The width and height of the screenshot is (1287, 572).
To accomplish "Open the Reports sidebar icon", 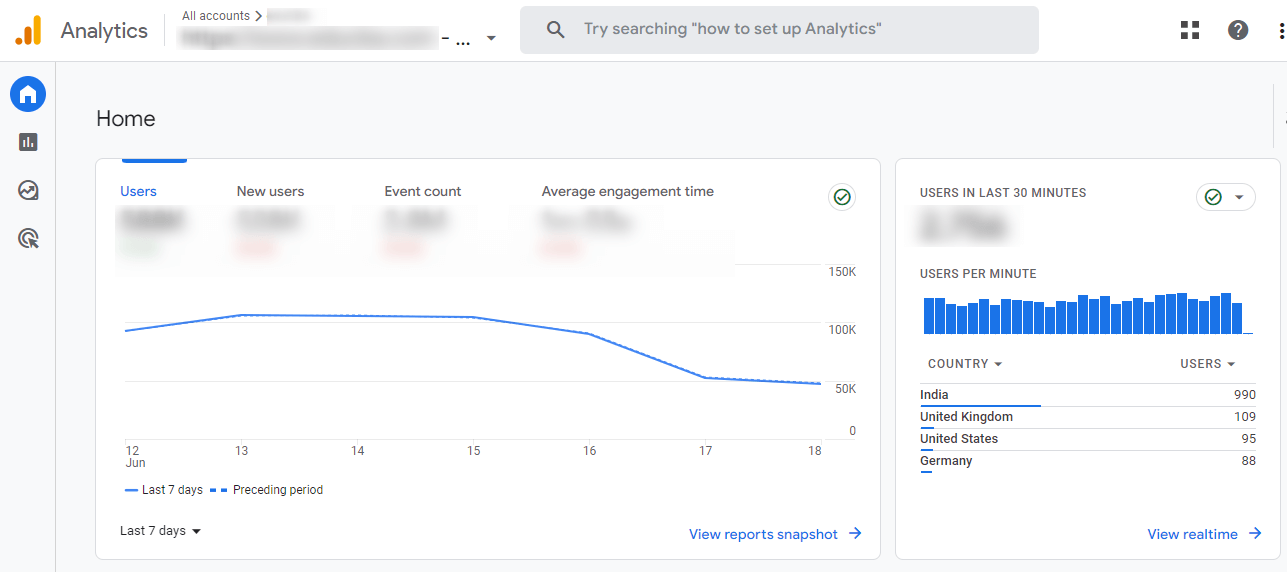I will click(28, 142).
